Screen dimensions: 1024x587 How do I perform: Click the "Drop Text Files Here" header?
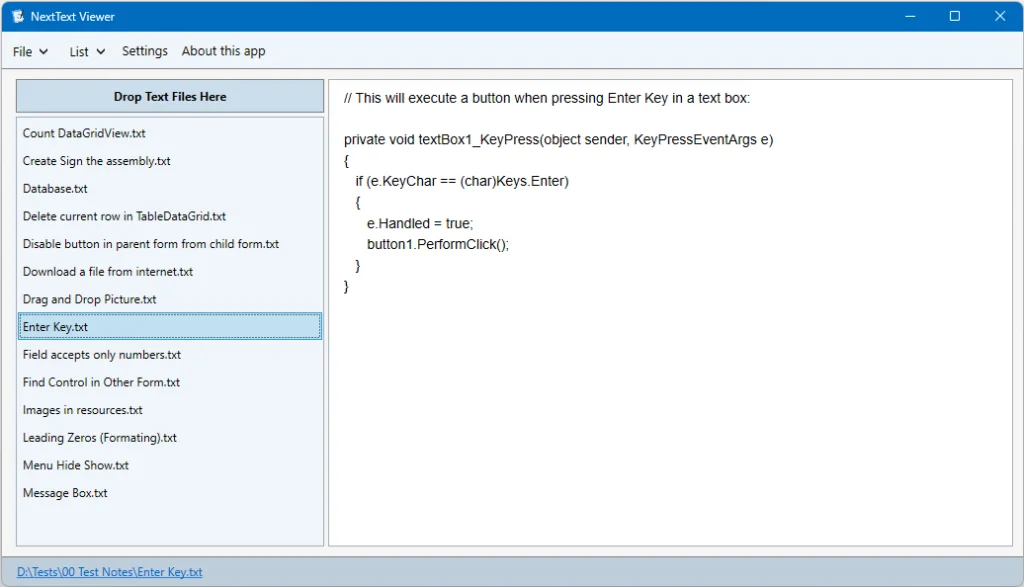click(169, 96)
